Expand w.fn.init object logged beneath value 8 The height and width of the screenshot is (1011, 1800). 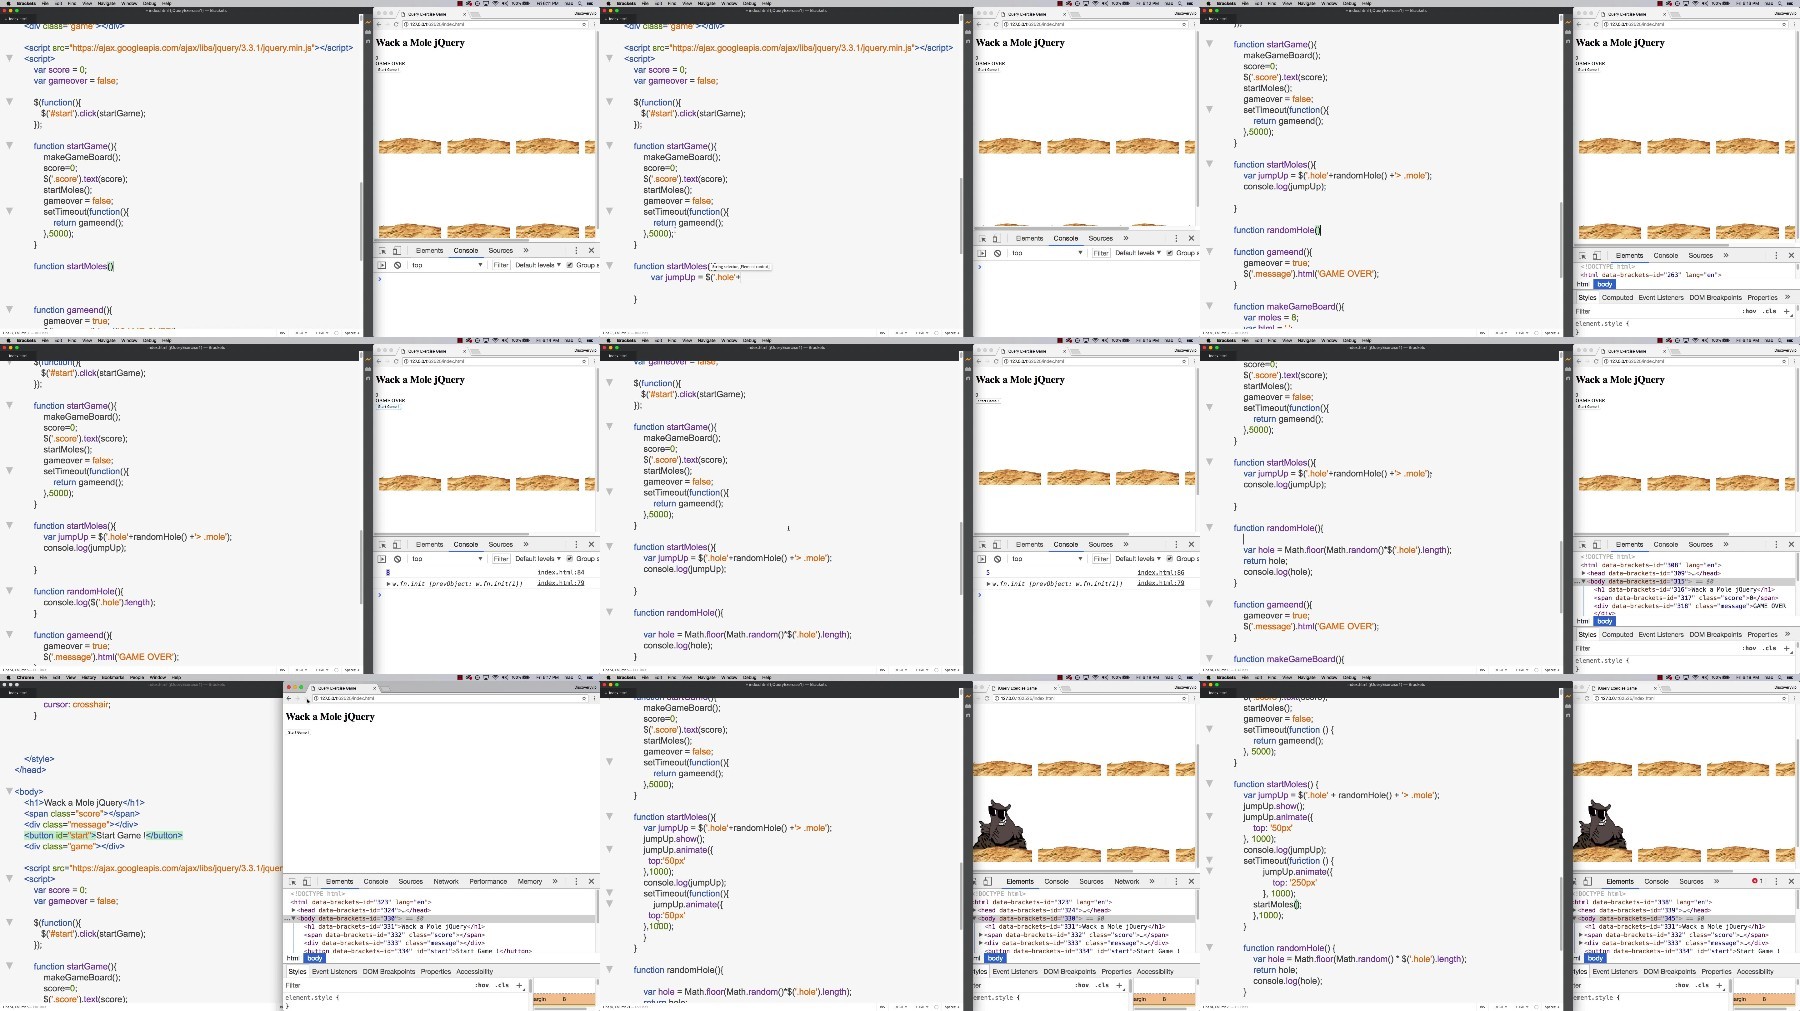pyautogui.click(x=389, y=583)
